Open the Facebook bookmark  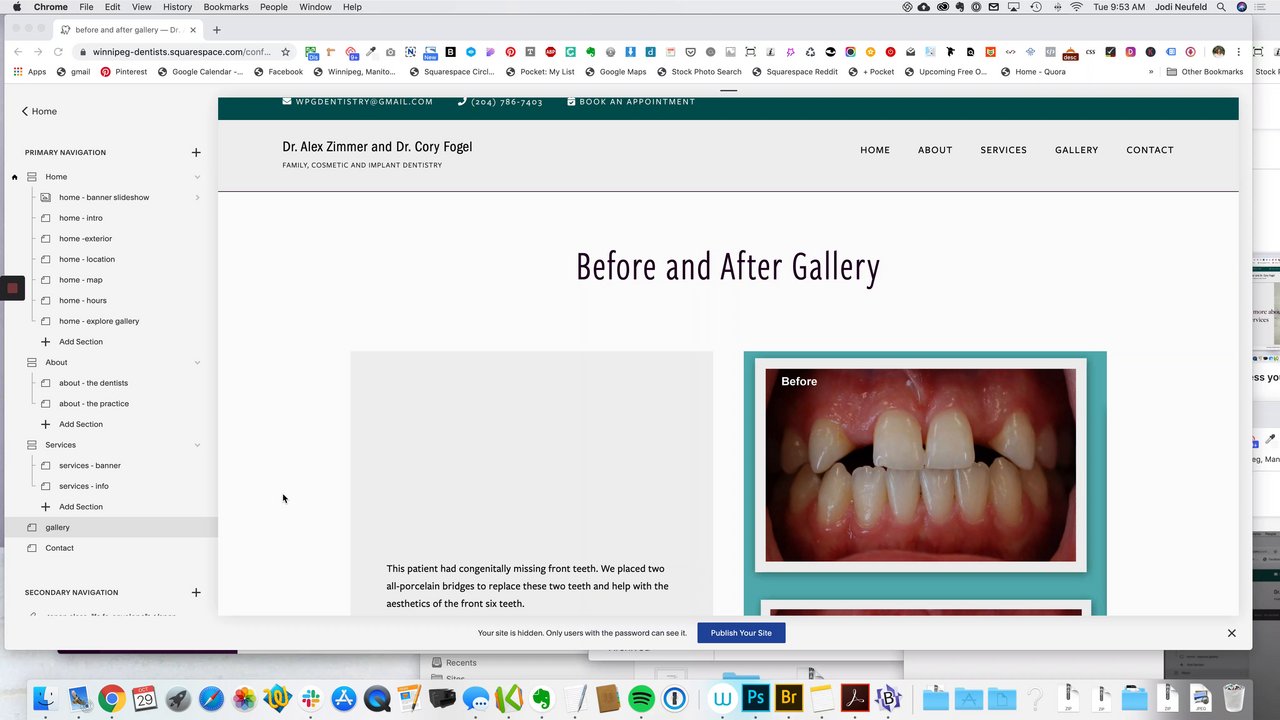pyautogui.click(x=278, y=72)
